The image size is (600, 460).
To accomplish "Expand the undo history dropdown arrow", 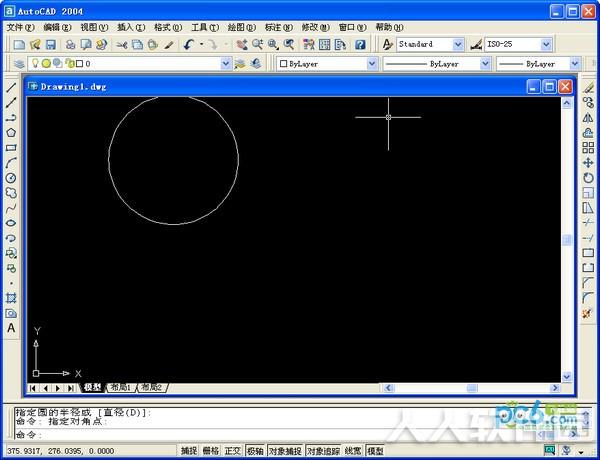I will [x=202, y=44].
